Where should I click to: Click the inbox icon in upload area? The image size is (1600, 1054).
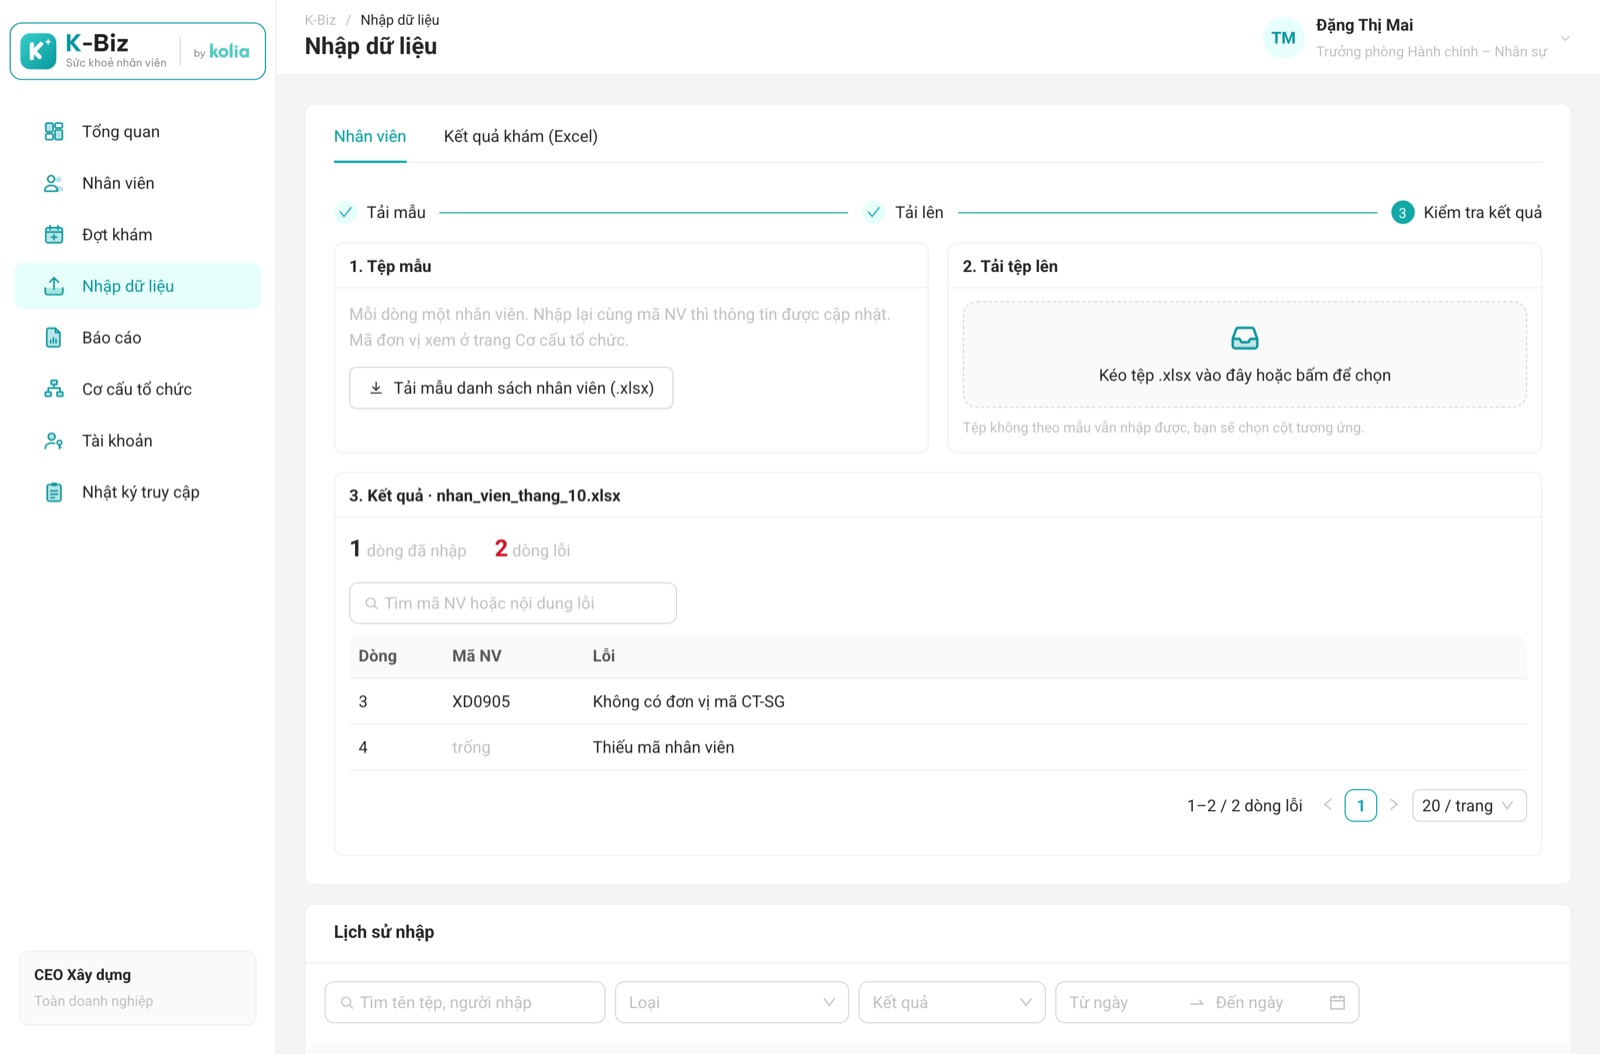tap(1244, 338)
